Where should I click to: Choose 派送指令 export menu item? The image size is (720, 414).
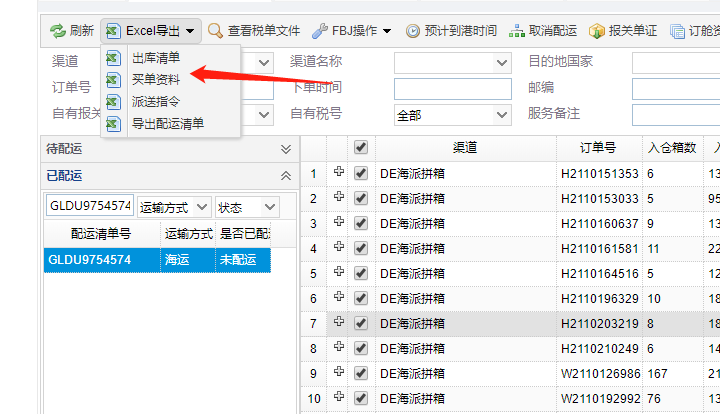156,101
